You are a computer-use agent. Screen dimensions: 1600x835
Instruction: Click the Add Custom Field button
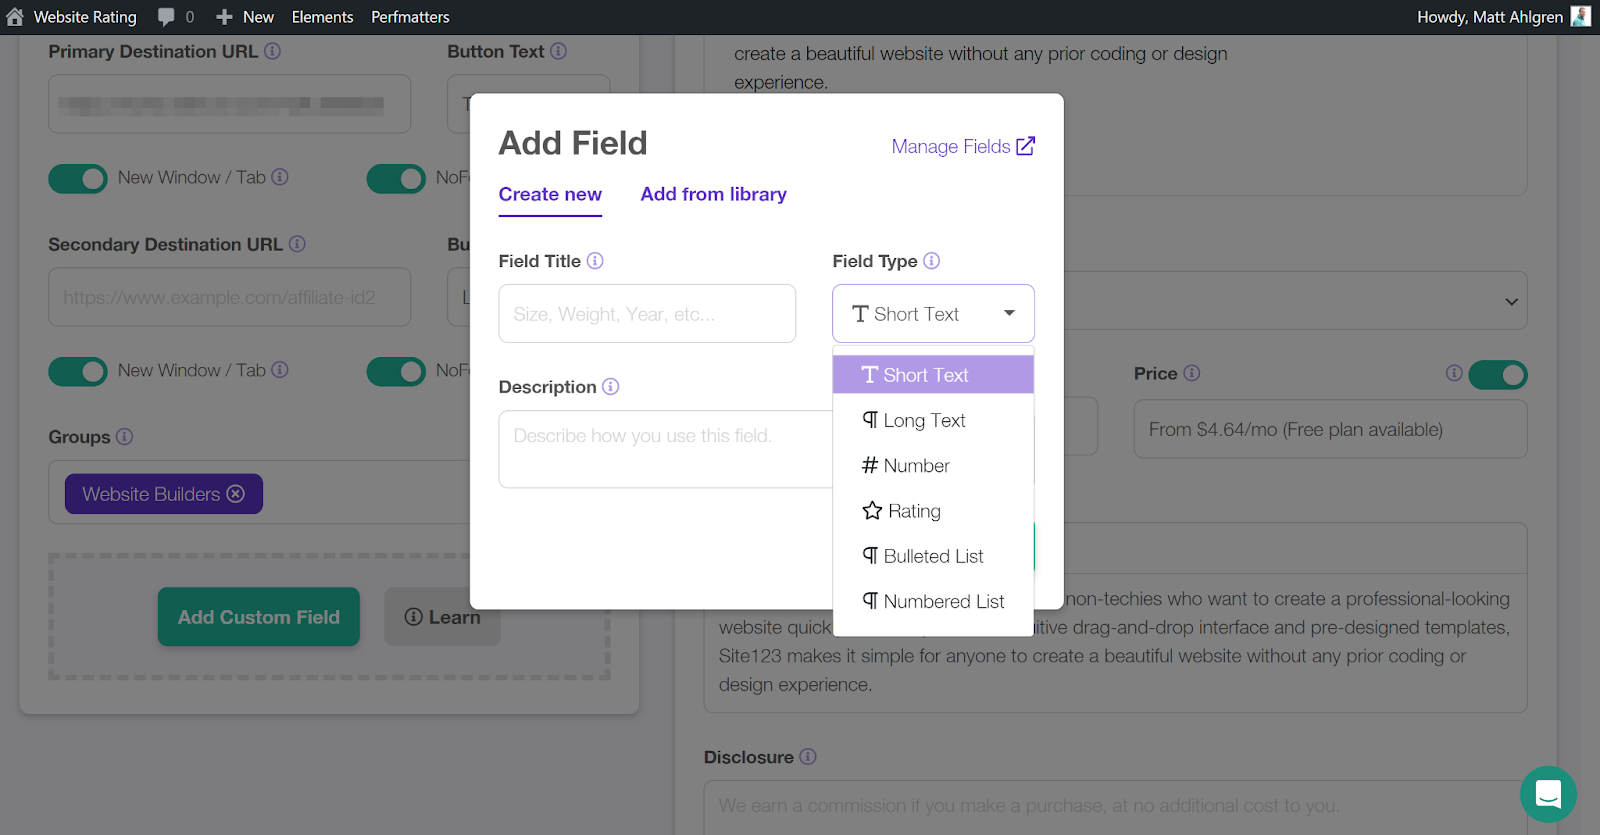(259, 617)
